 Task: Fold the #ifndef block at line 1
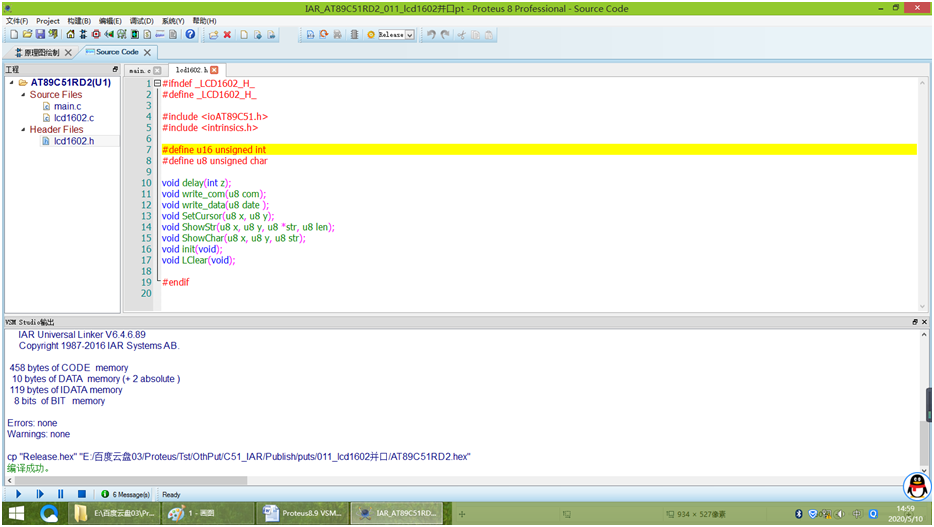click(x=157, y=83)
